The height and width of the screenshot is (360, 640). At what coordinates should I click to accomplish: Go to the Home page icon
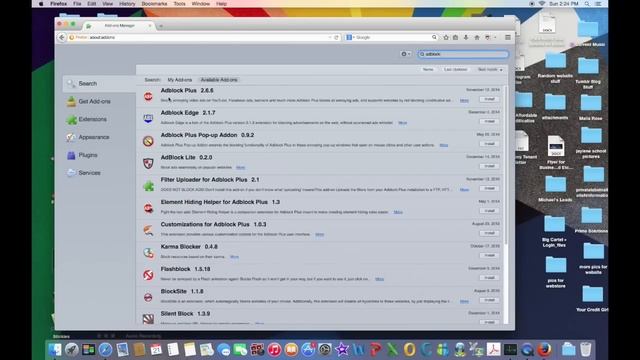[476, 38]
